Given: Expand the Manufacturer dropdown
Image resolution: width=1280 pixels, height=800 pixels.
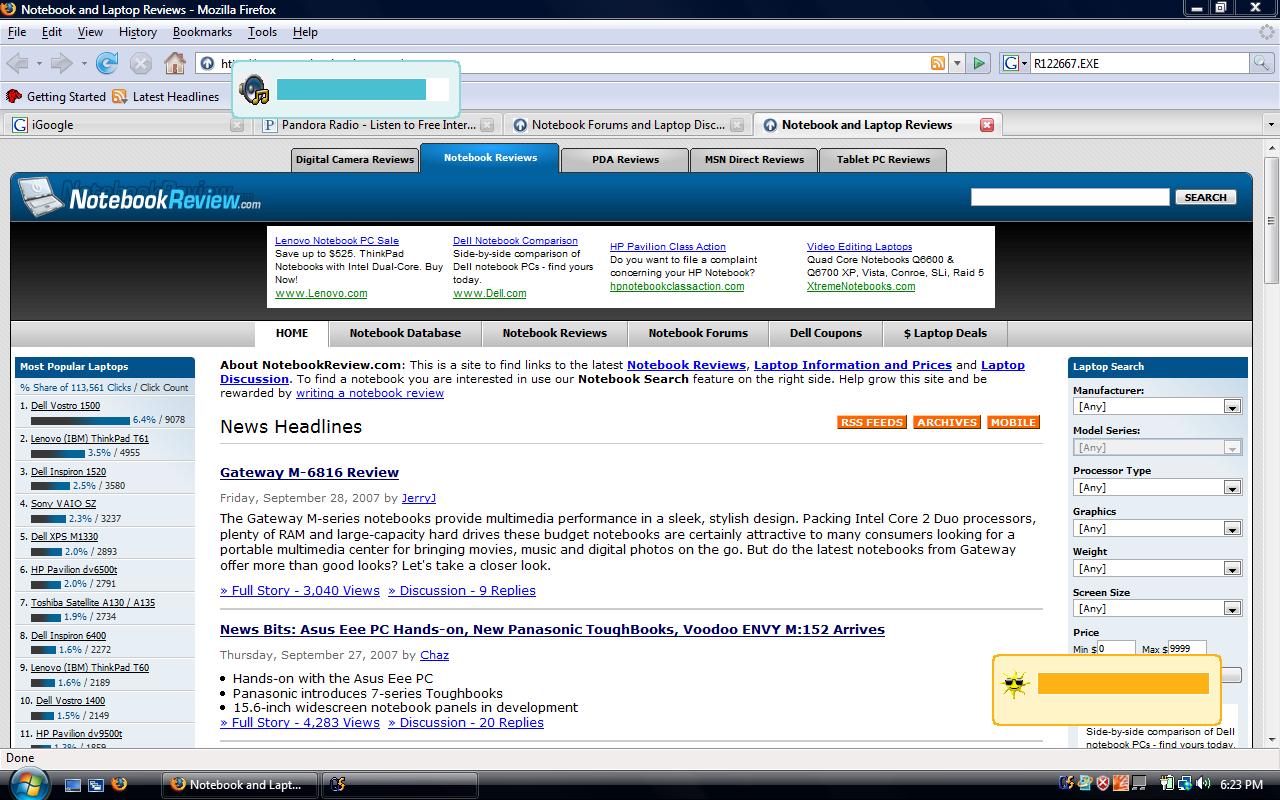Looking at the screenshot, I should tap(1232, 407).
